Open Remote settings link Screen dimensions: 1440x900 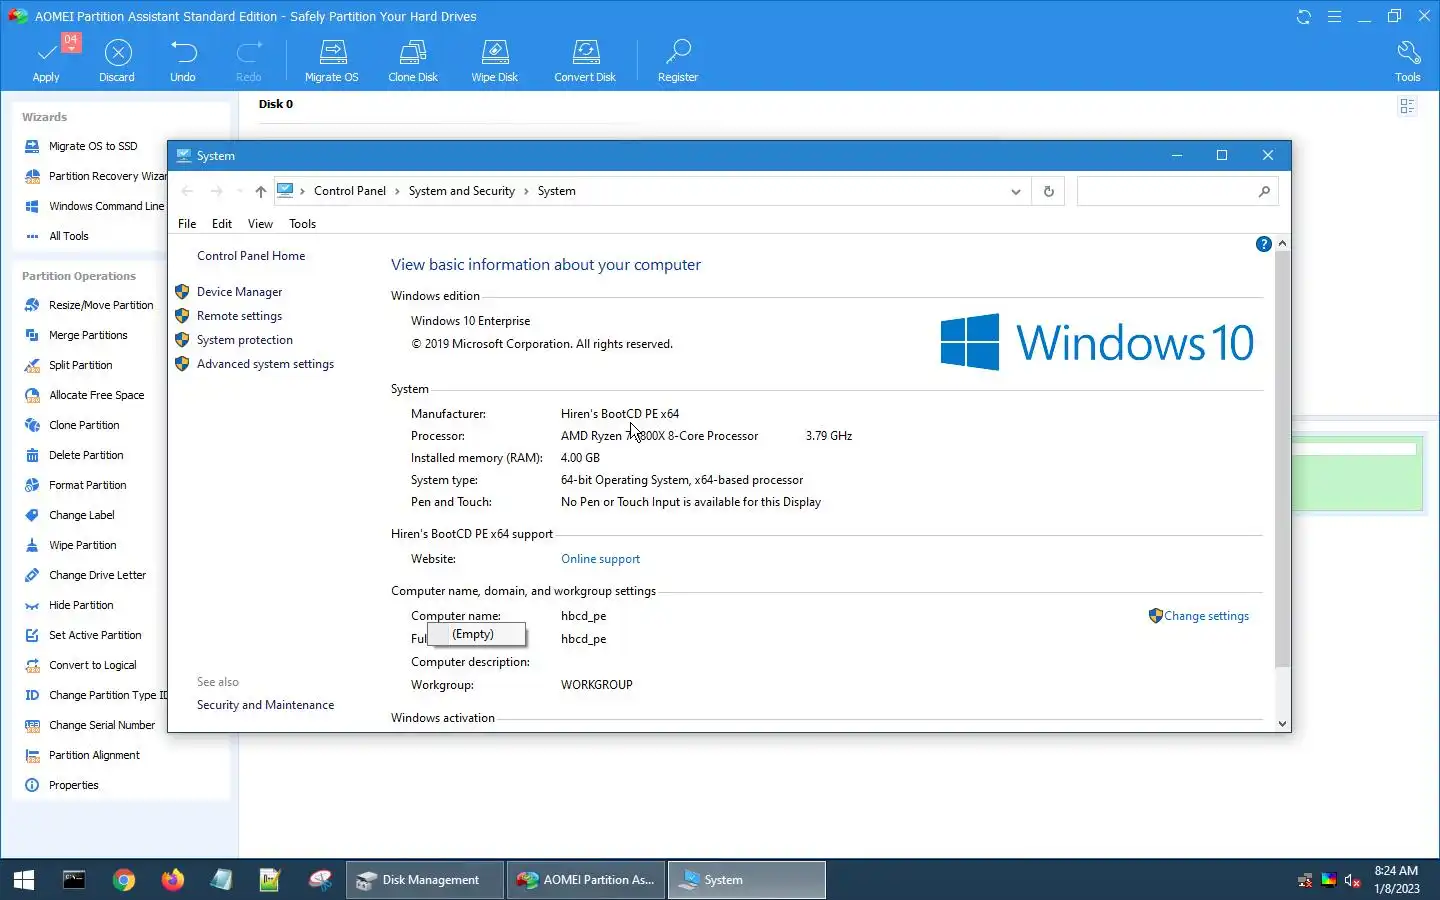[239, 316]
